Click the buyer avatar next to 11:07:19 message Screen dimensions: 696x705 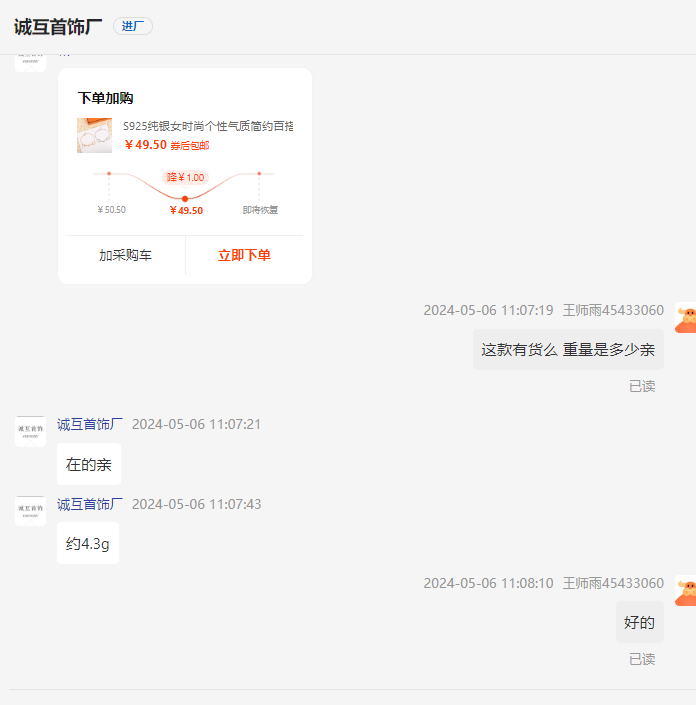pyautogui.click(x=685, y=317)
